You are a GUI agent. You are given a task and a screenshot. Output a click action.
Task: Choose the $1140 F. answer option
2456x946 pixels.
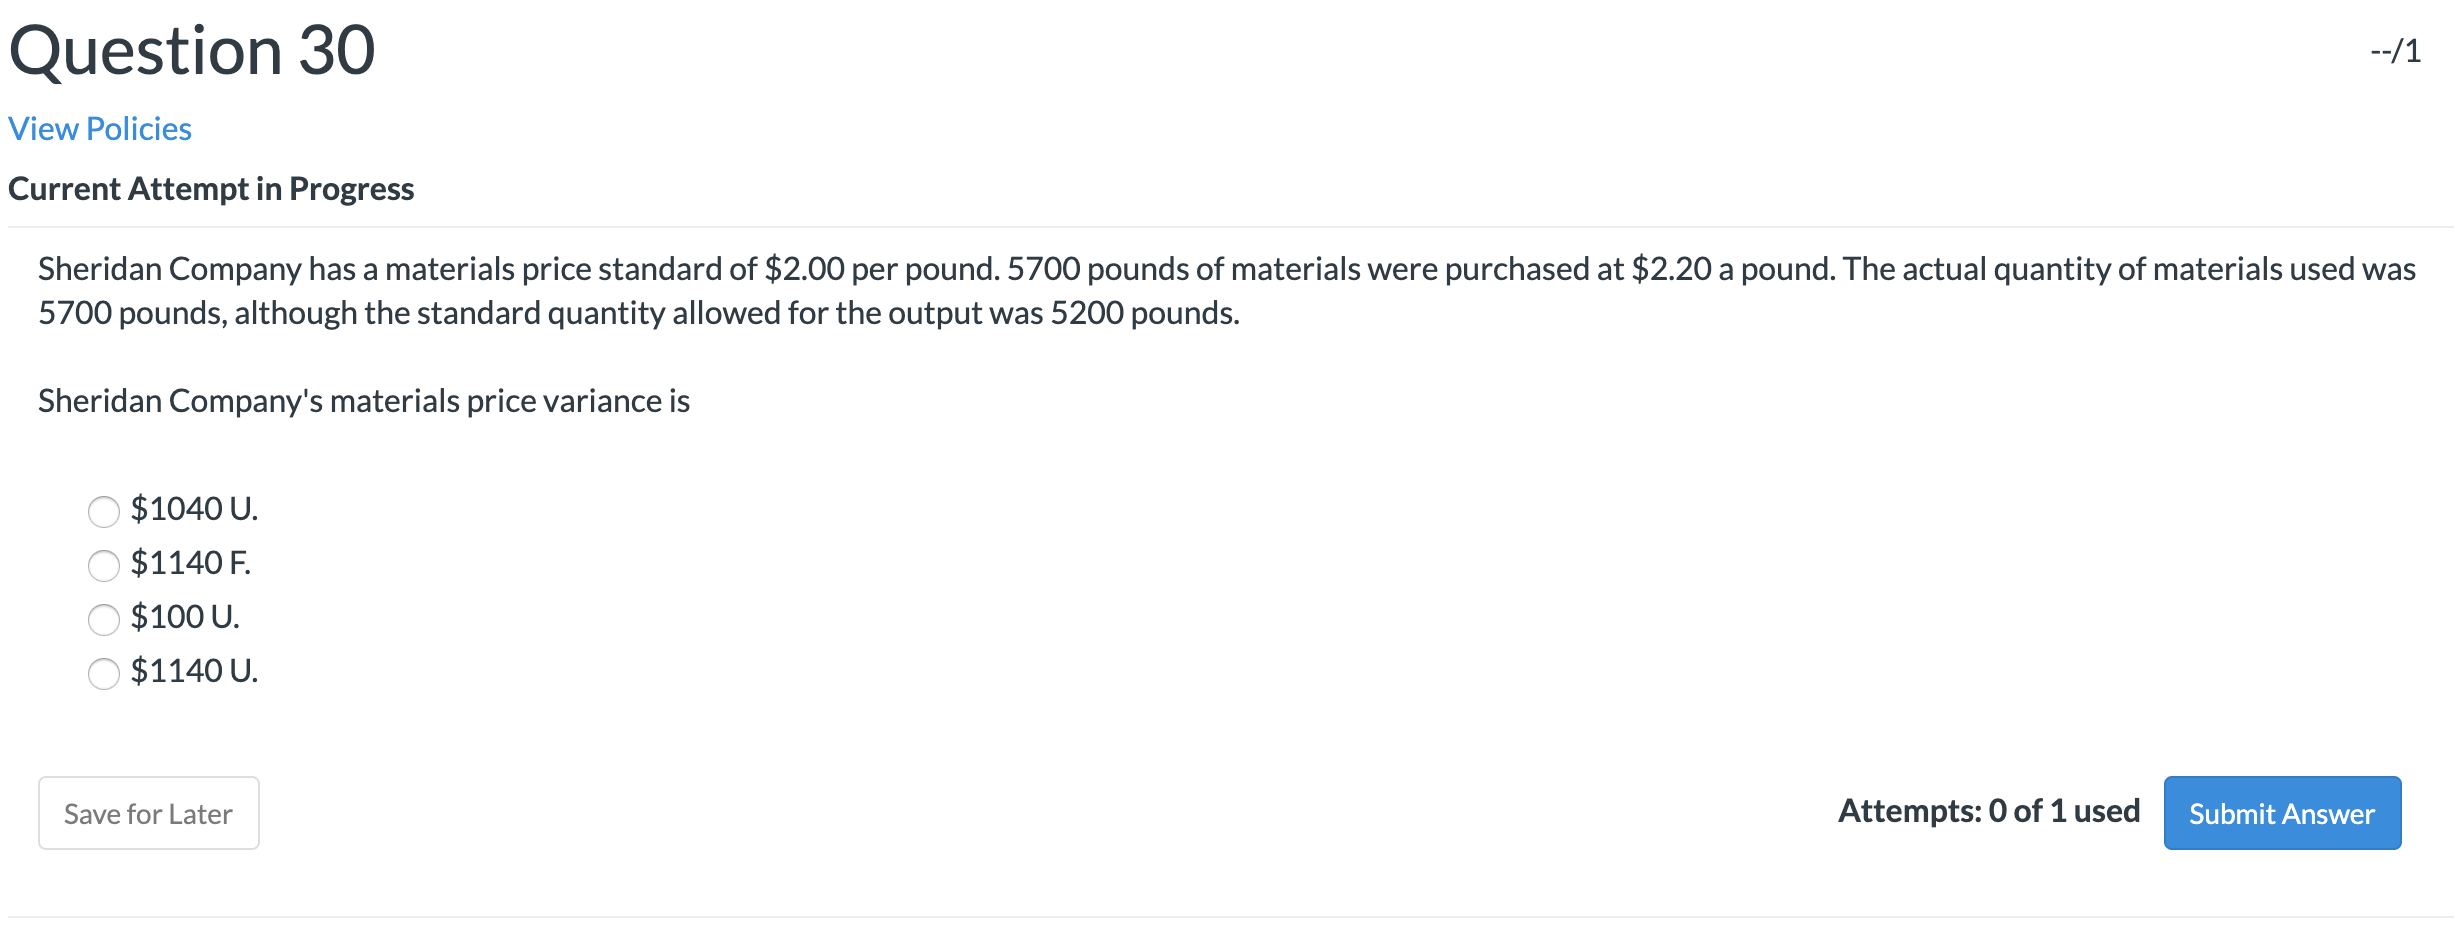103,565
